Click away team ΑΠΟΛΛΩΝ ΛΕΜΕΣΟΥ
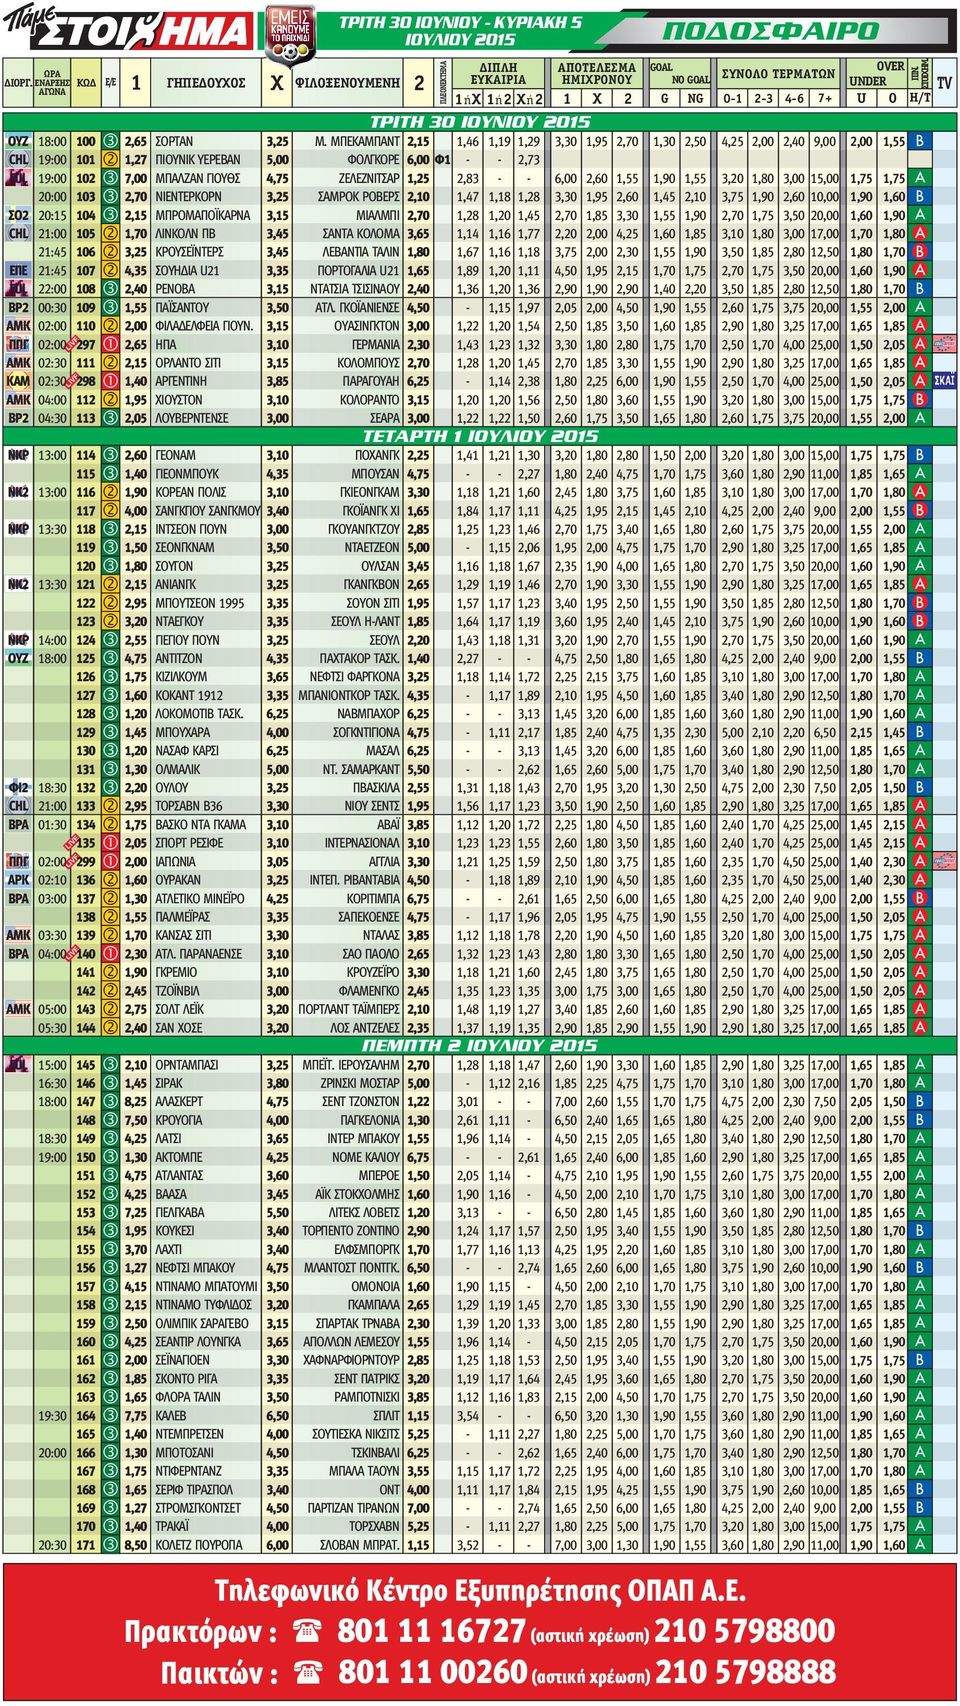The image size is (960, 1706). click(352, 1342)
